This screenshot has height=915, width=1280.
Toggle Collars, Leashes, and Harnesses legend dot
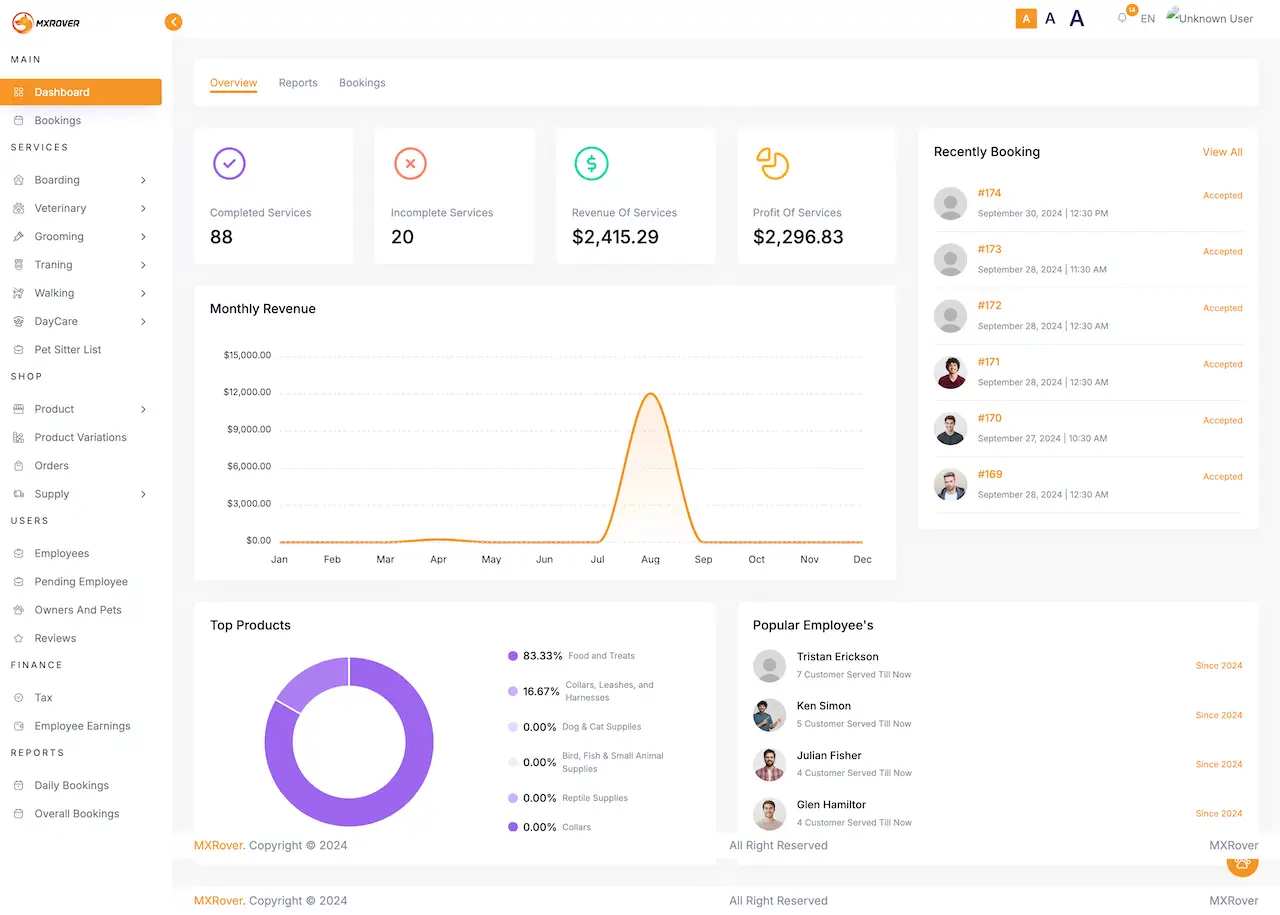click(x=513, y=691)
